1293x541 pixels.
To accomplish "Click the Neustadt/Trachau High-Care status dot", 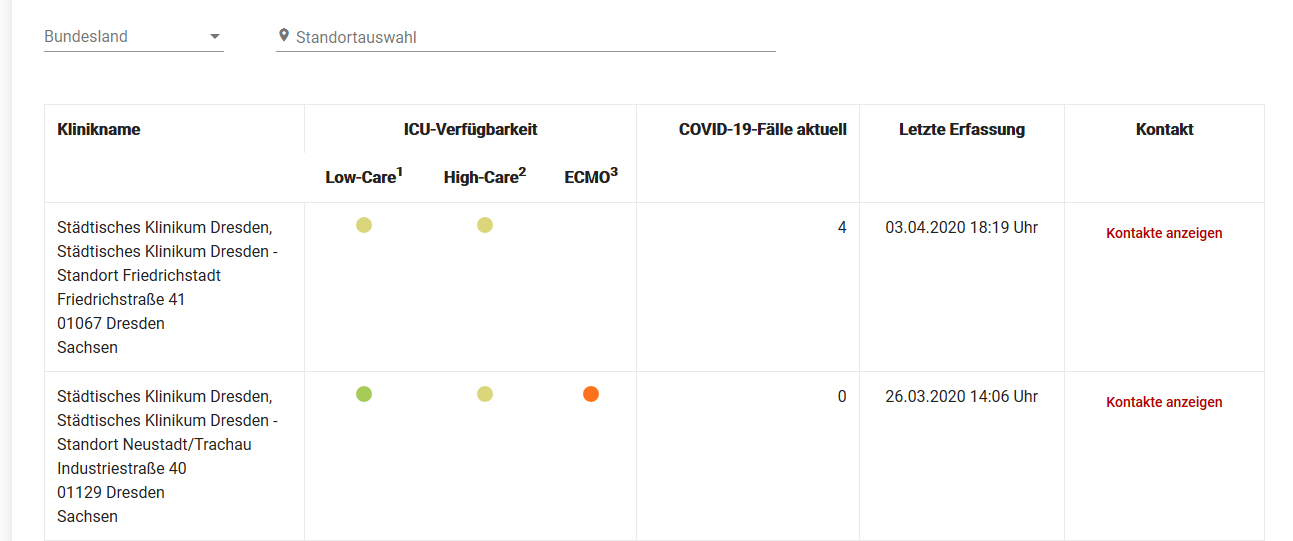I will pyautogui.click(x=485, y=394).
